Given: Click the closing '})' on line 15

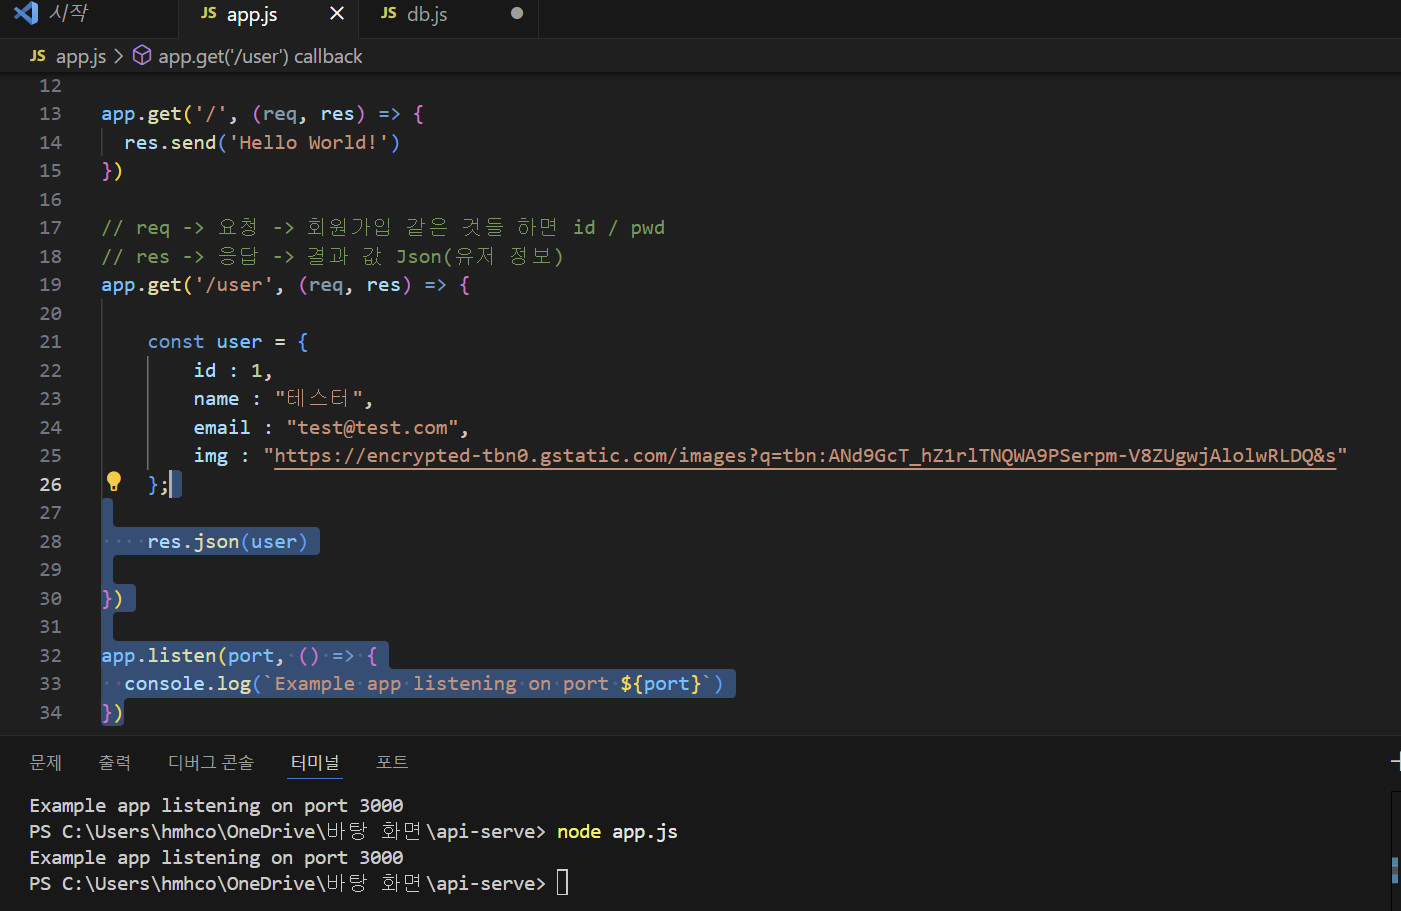Looking at the screenshot, I should 112,171.
